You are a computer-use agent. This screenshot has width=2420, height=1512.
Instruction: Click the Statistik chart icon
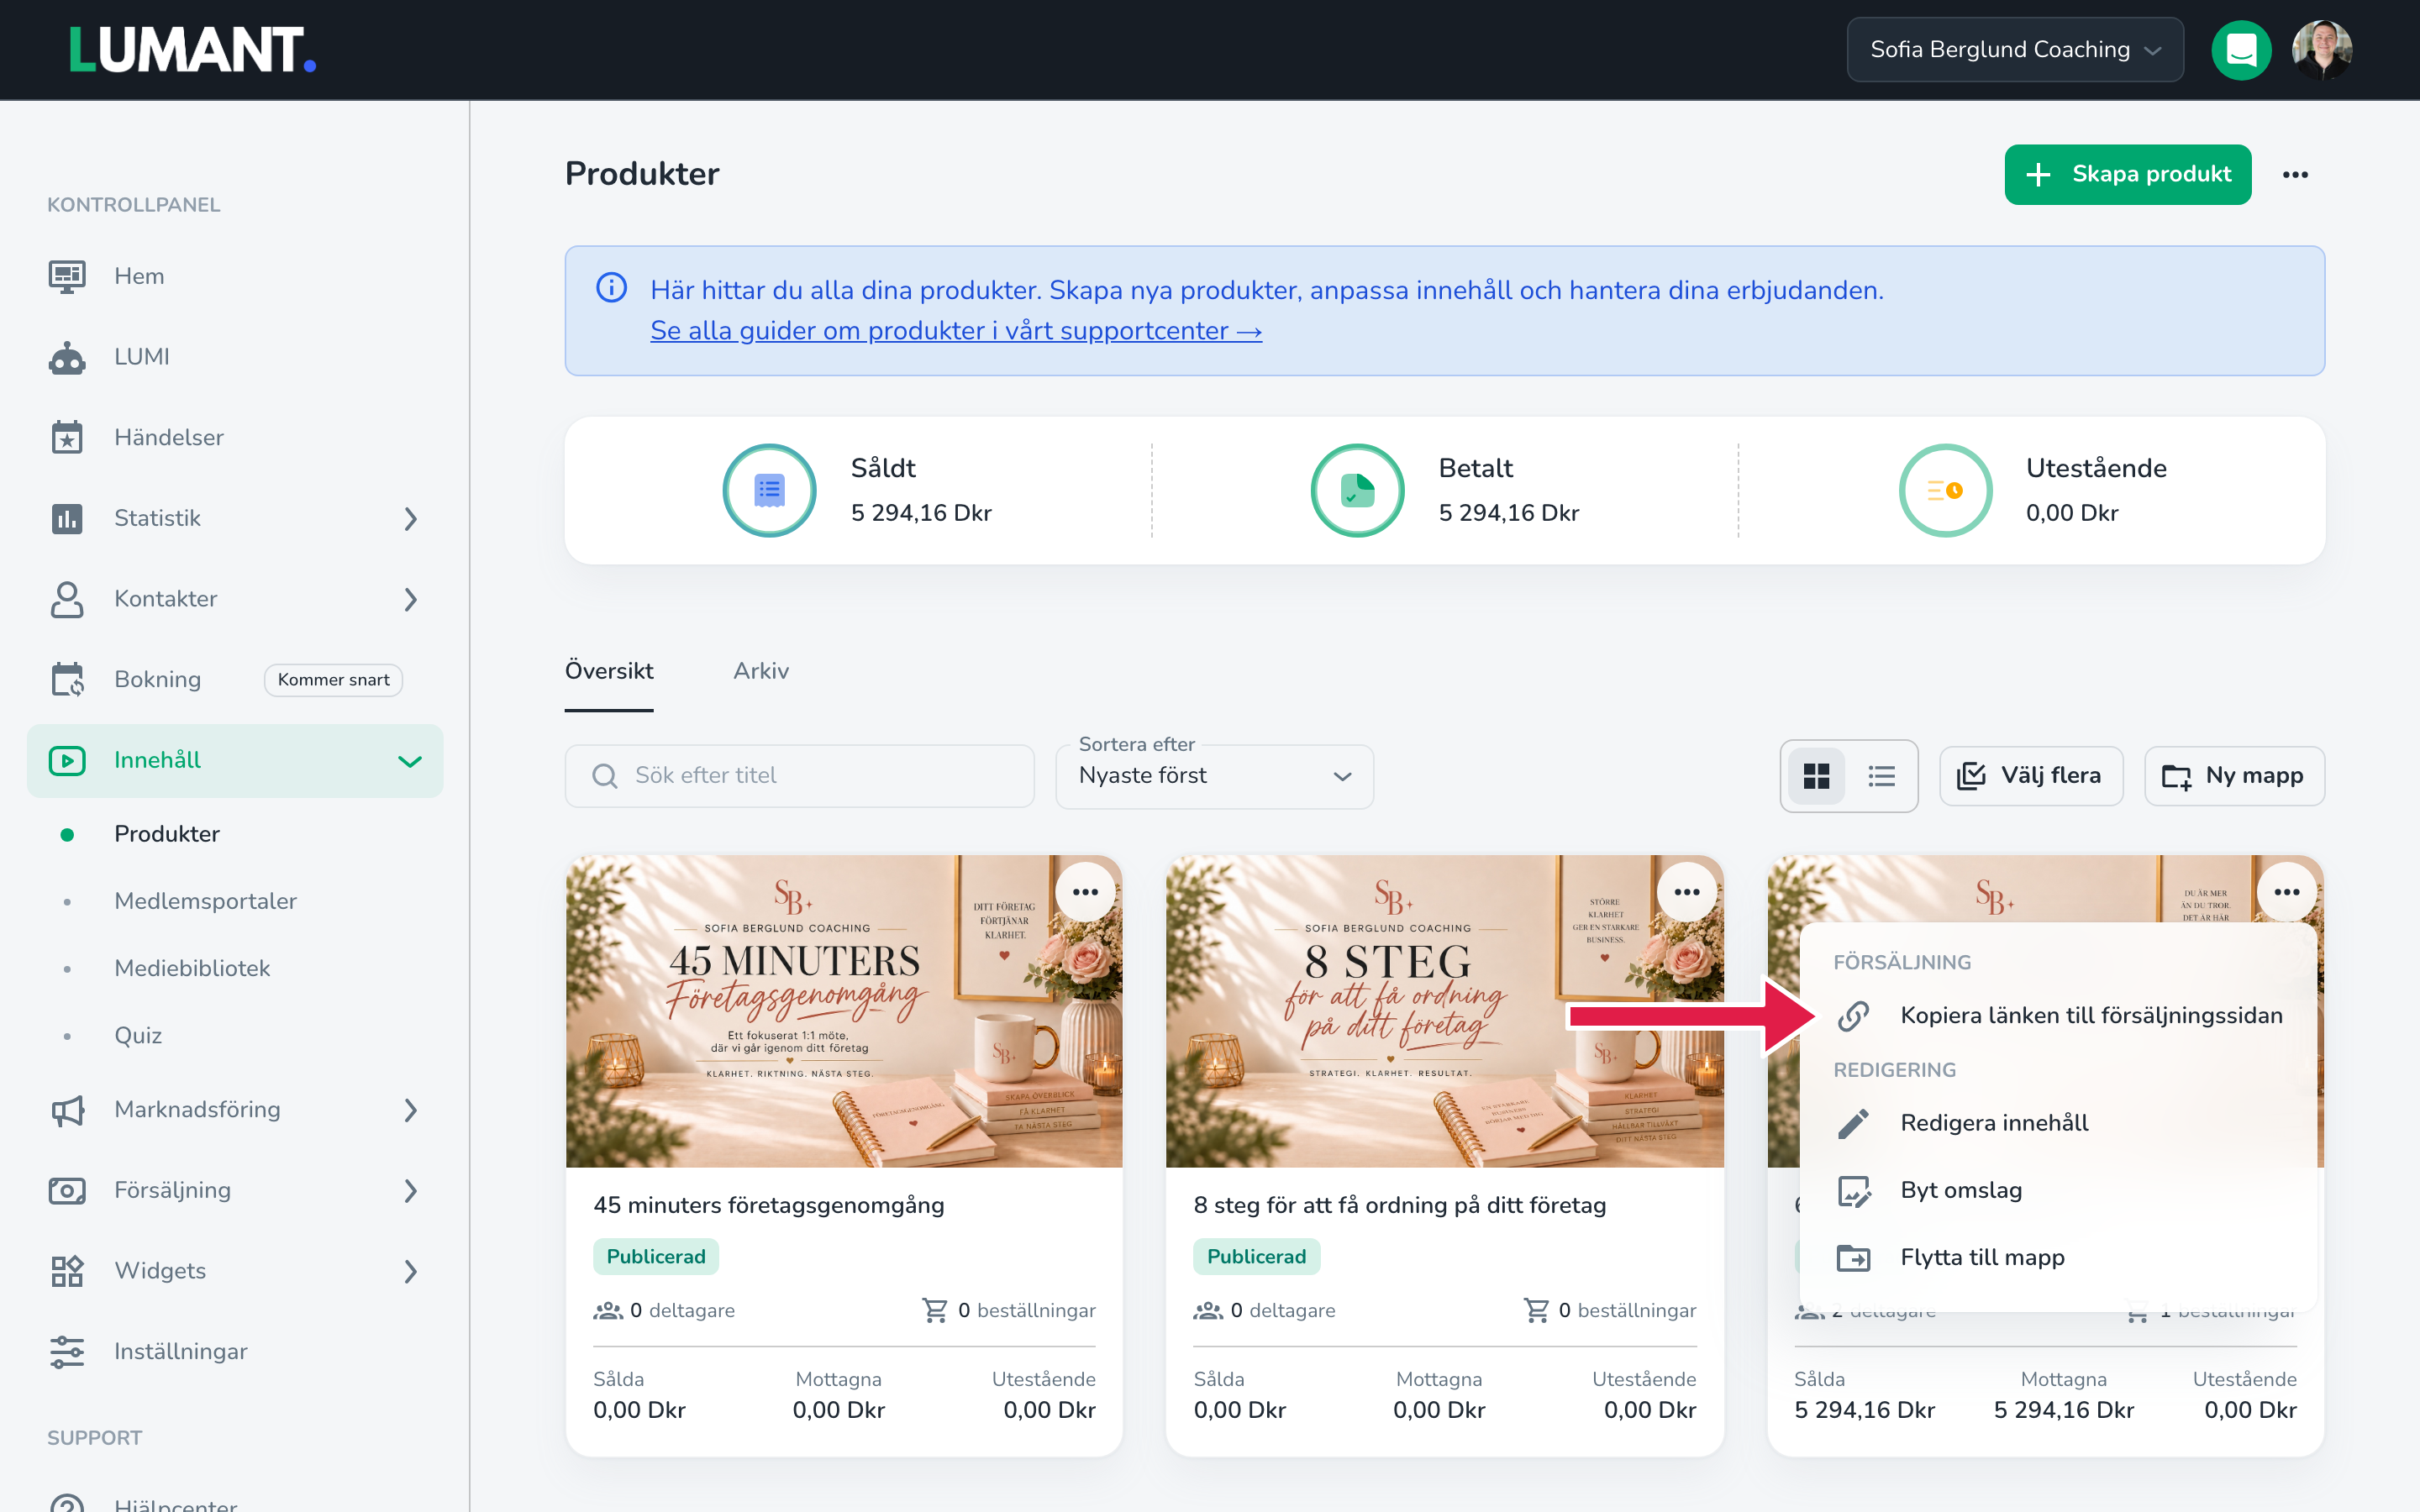[x=67, y=518]
